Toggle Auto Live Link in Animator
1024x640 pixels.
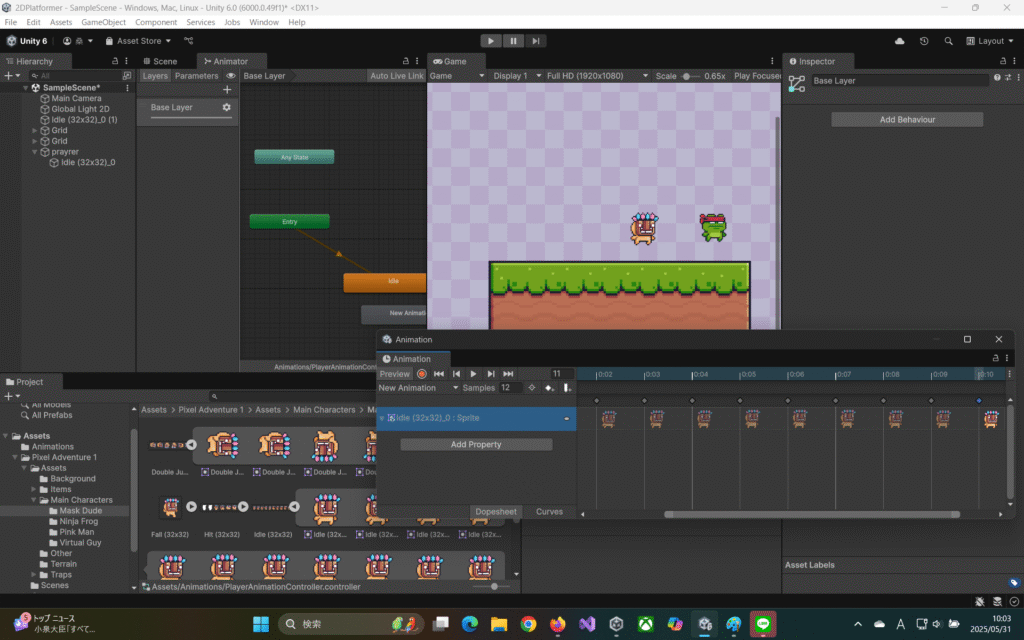(x=396, y=76)
